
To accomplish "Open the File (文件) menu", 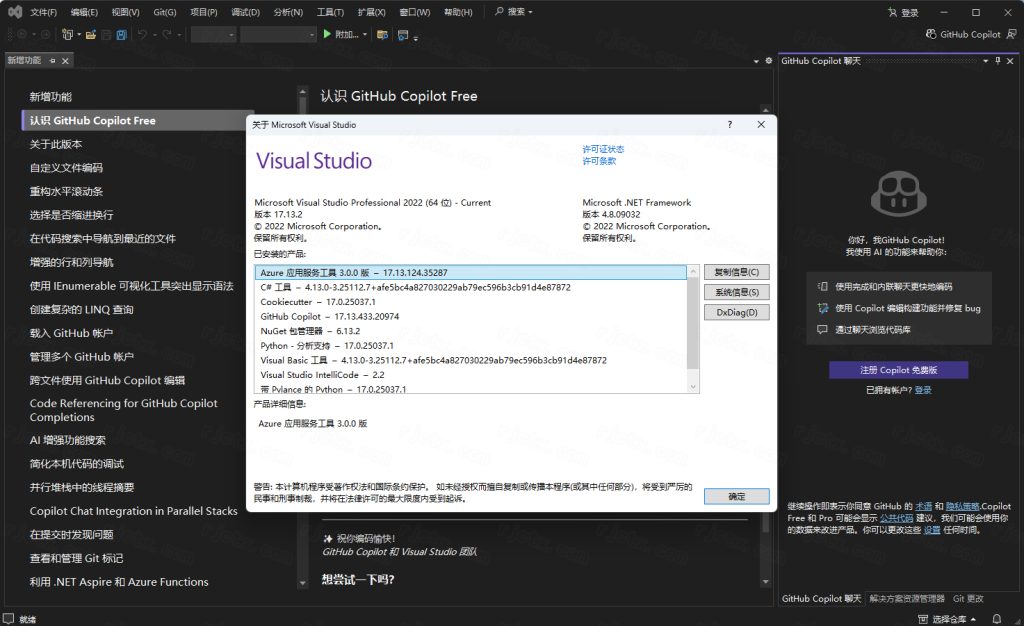I will click(x=44, y=12).
